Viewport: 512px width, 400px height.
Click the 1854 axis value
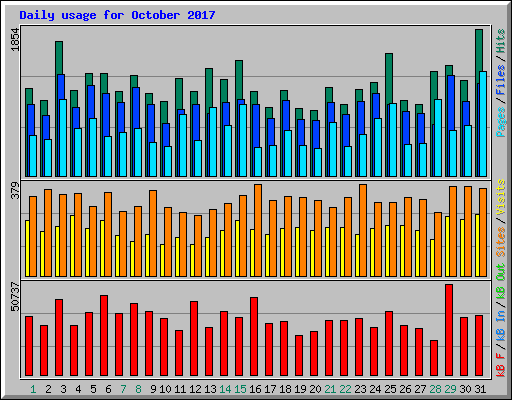tap(15, 40)
